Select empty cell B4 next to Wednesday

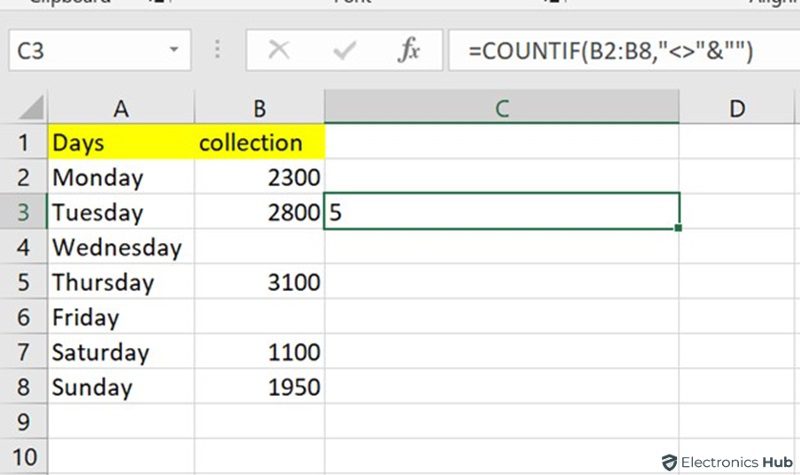(x=259, y=247)
